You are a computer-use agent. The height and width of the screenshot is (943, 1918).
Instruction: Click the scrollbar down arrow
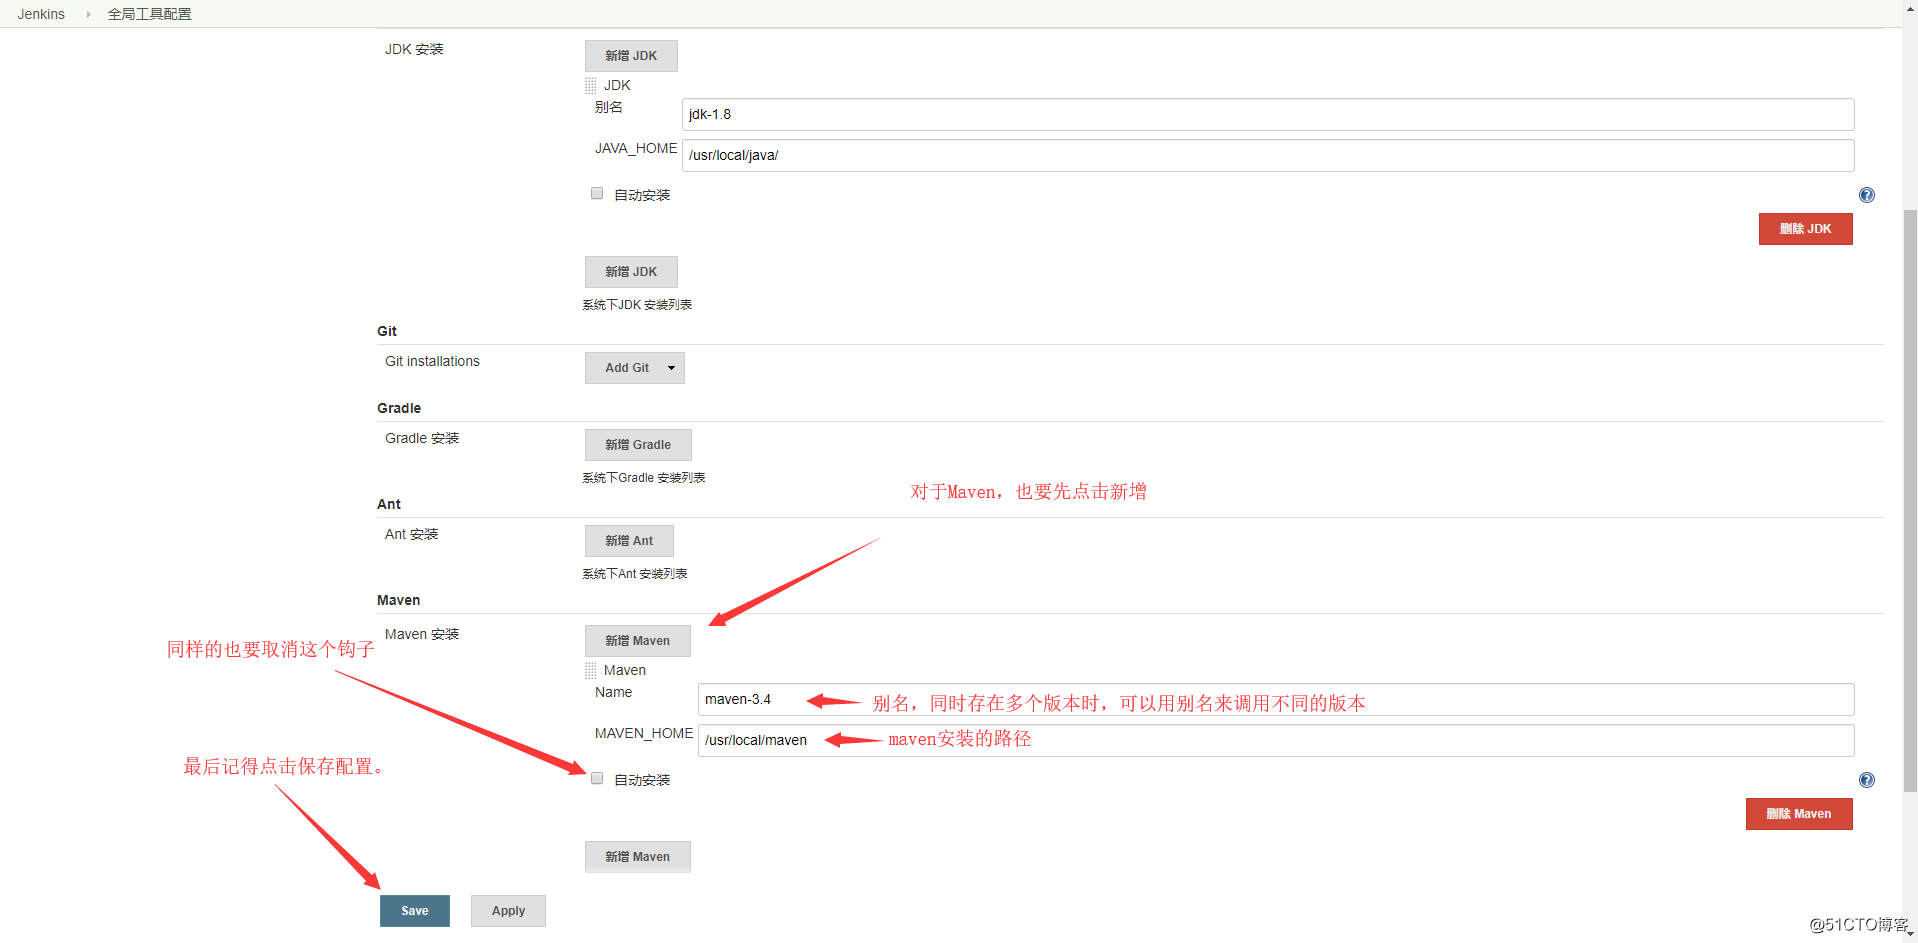coord(1910,934)
